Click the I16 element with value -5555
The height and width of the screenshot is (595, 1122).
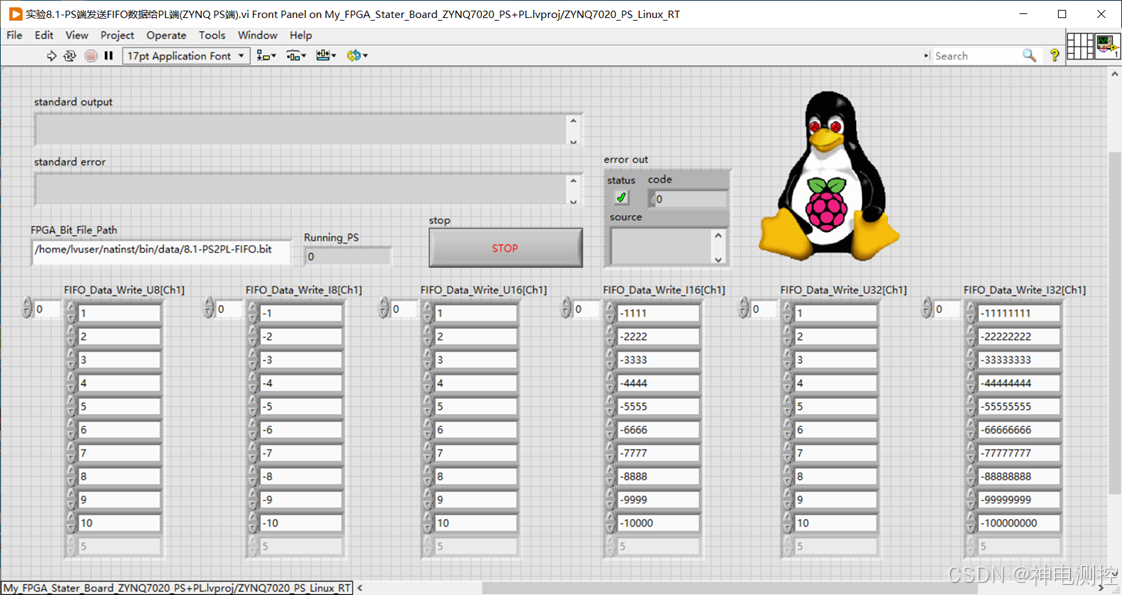(658, 406)
